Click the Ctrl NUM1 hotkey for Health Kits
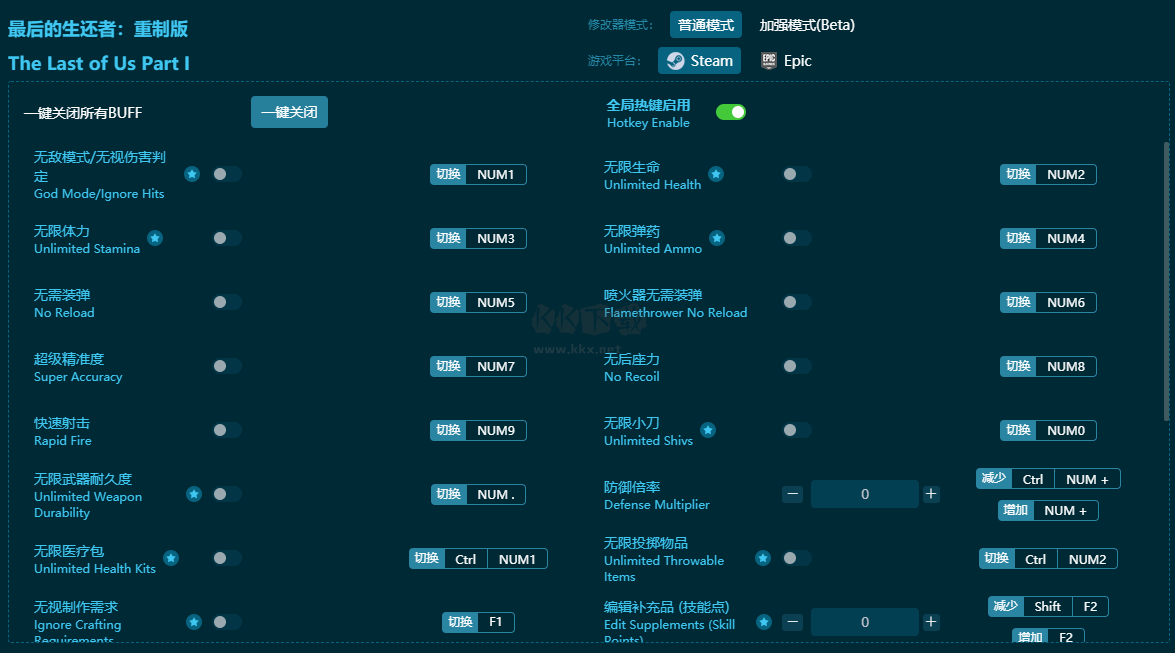 [x=478, y=559]
